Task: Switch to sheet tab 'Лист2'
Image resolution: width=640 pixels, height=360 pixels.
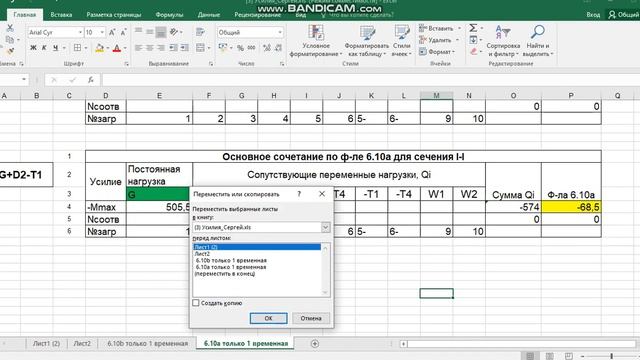Action: pyautogui.click(x=82, y=344)
